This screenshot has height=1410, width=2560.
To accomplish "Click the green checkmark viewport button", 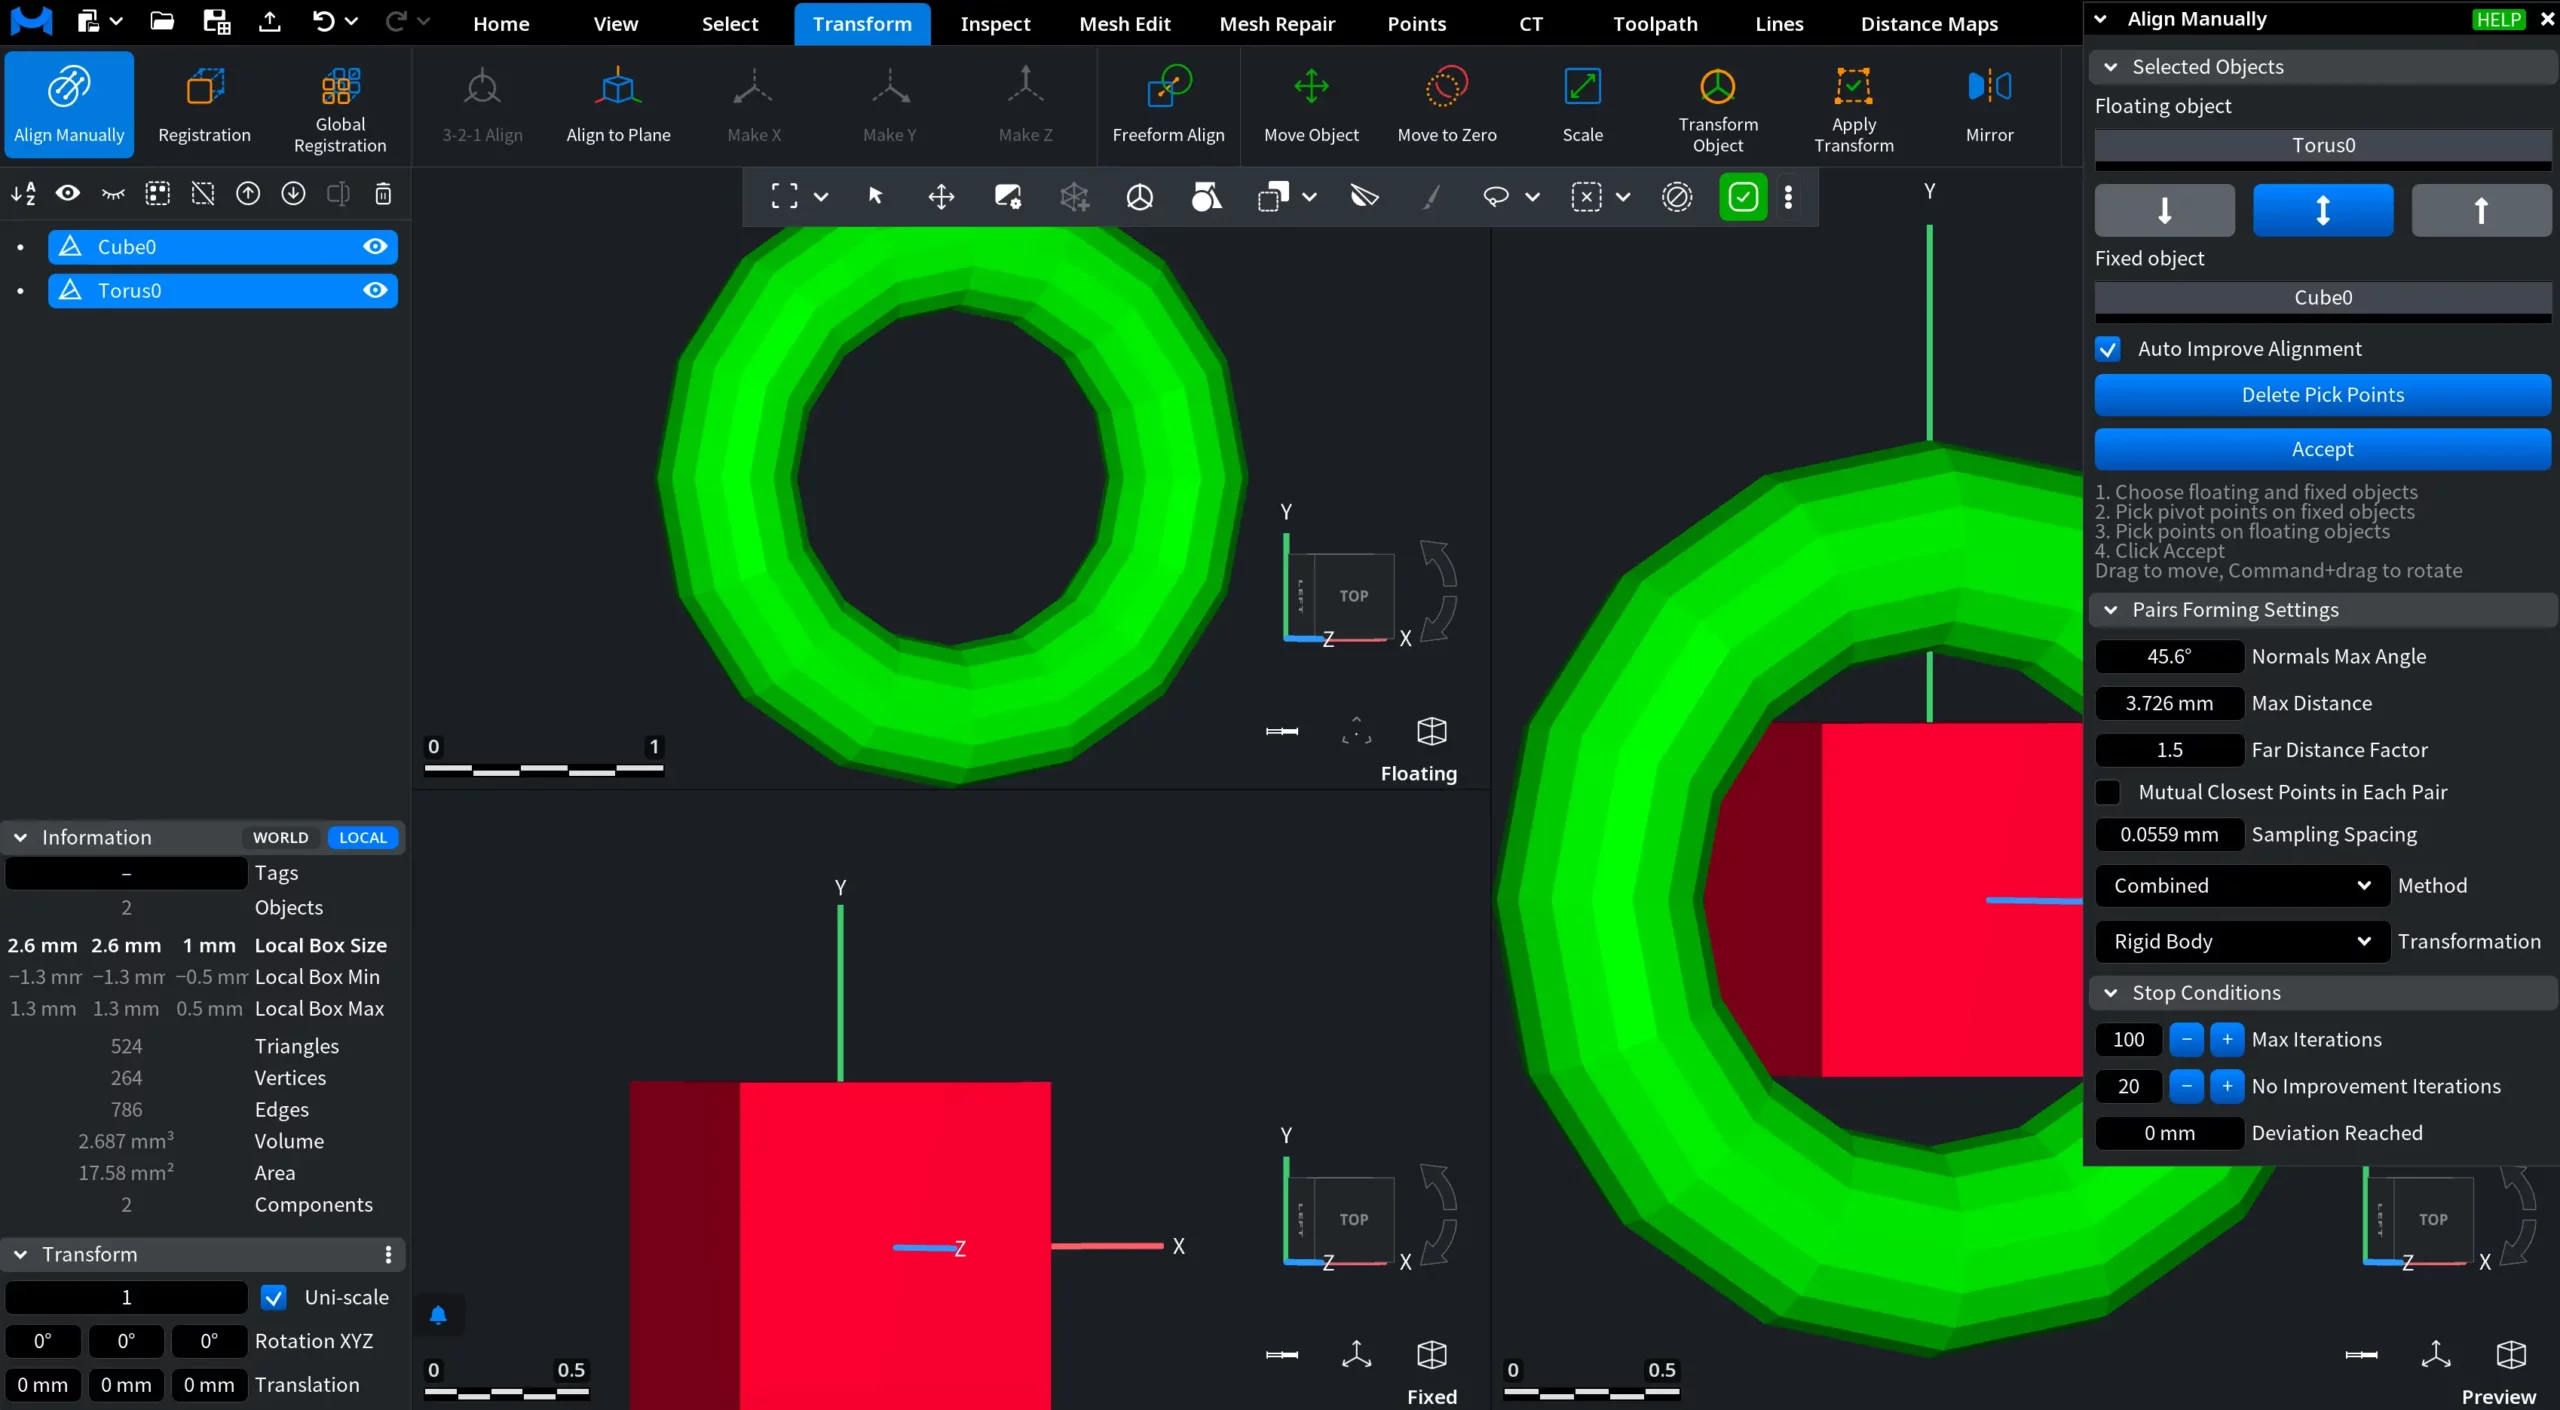I will [x=1743, y=196].
